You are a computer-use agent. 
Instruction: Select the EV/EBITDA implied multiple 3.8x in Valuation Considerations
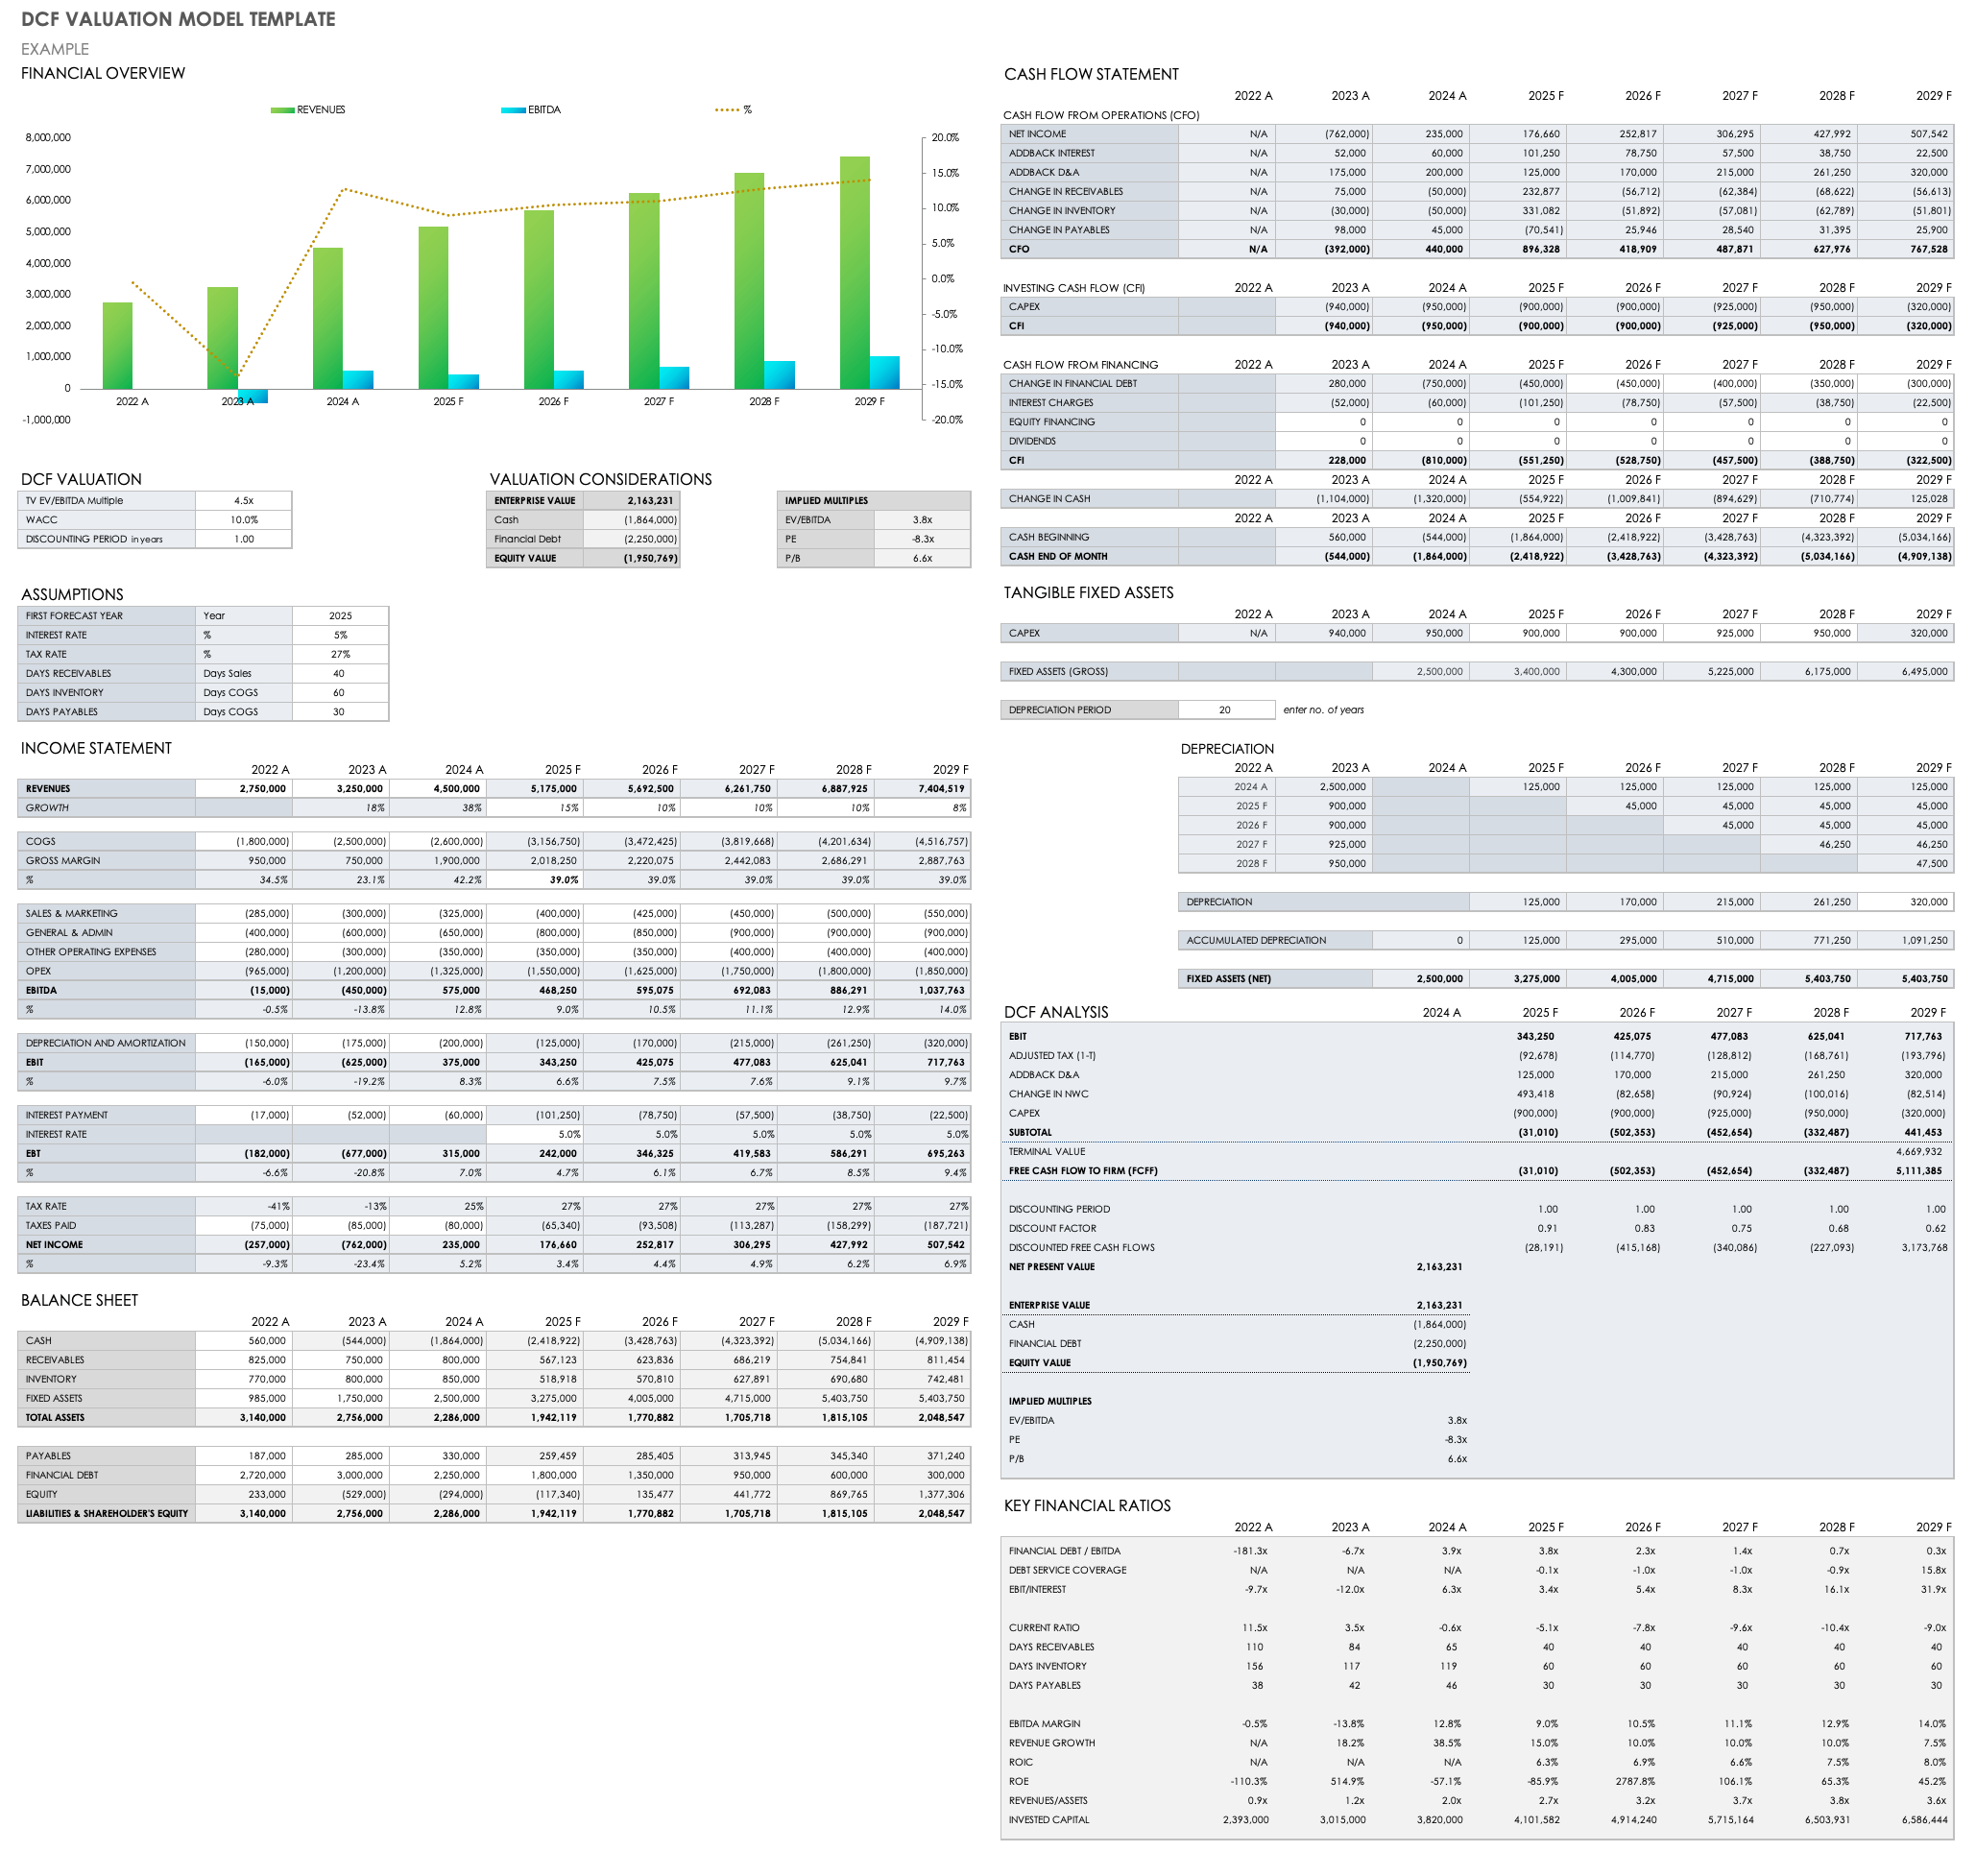pos(922,520)
